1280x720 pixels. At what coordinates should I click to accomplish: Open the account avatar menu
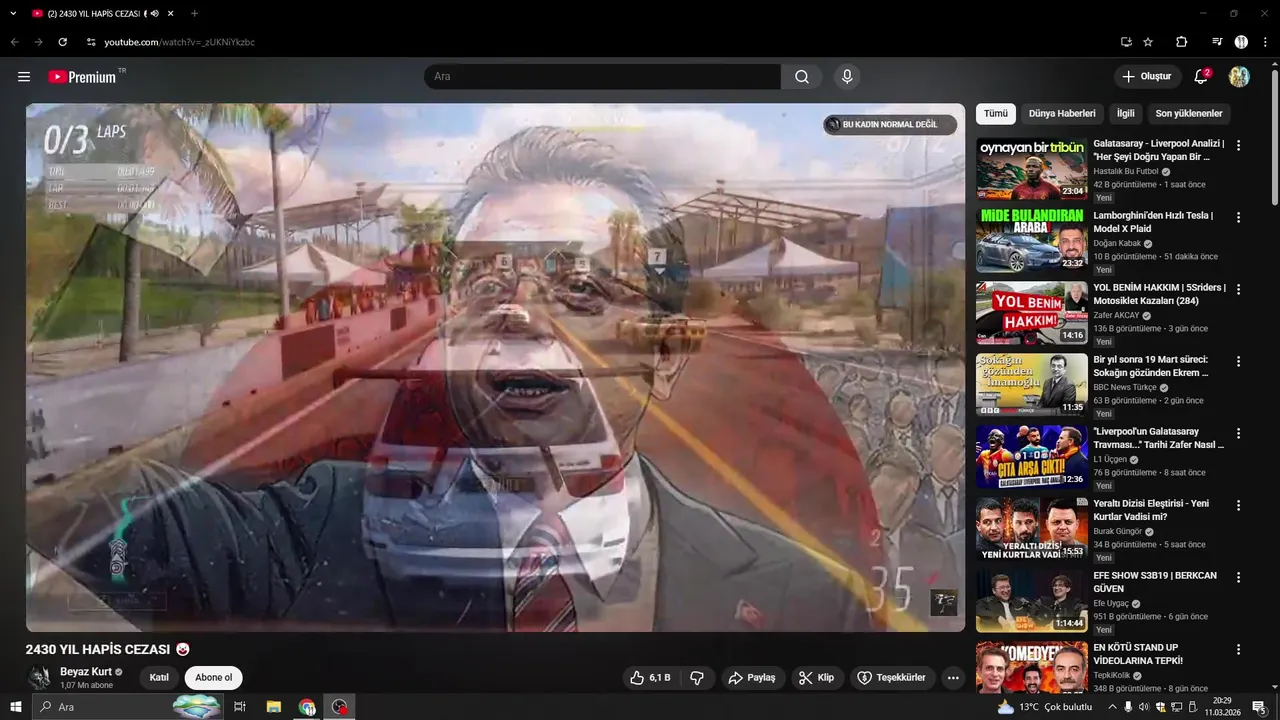coord(1239,77)
